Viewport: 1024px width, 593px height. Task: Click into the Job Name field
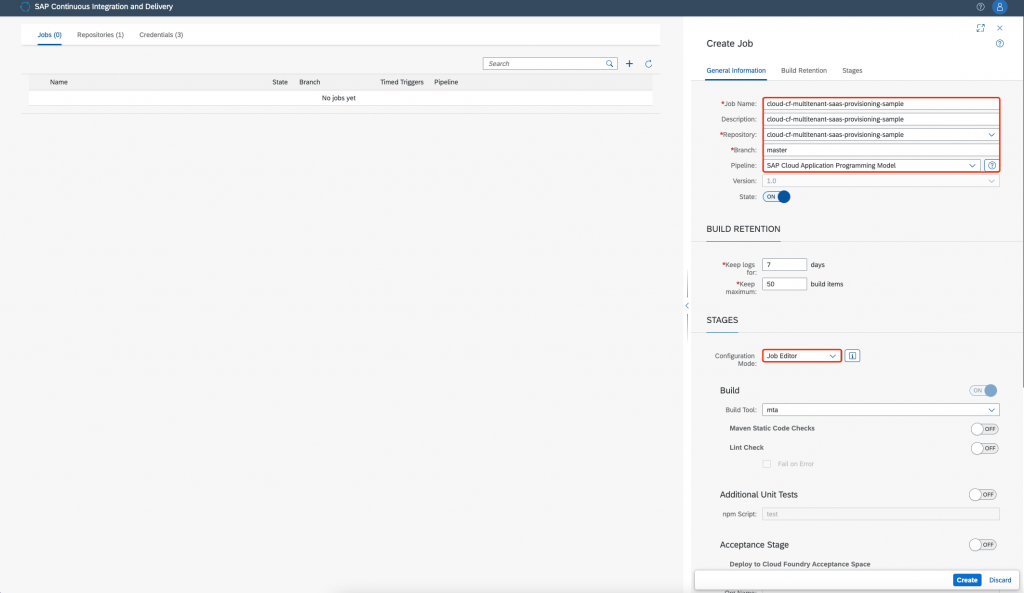coord(880,104)
